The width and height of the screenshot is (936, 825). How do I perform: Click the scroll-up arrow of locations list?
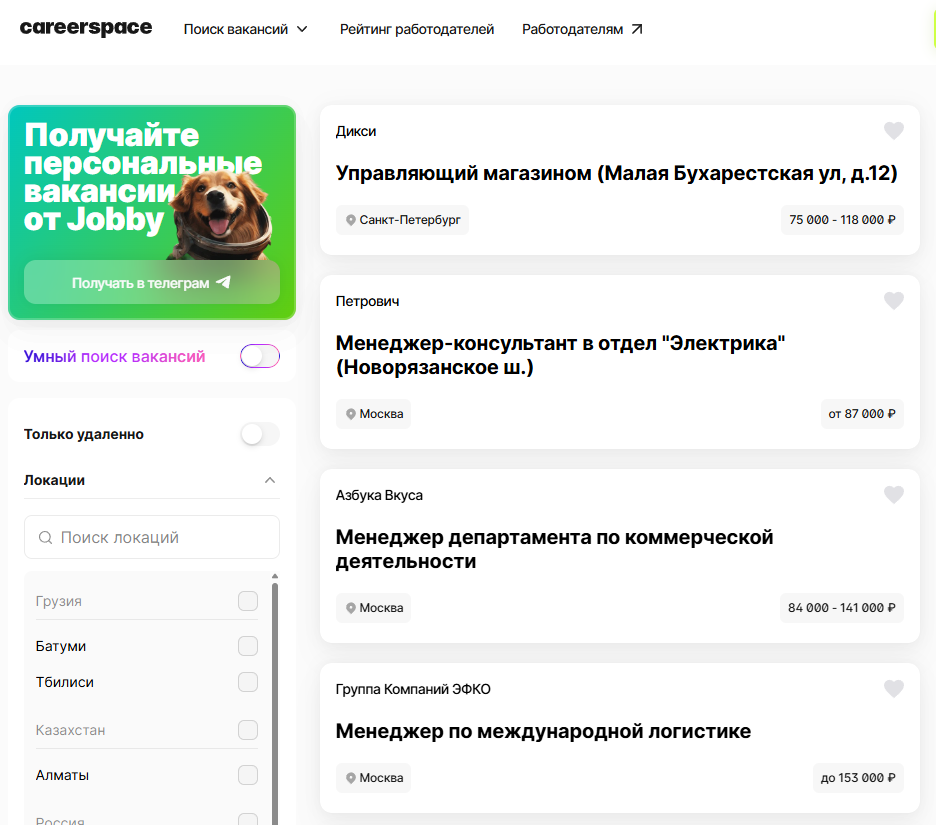tap(275, 577)
